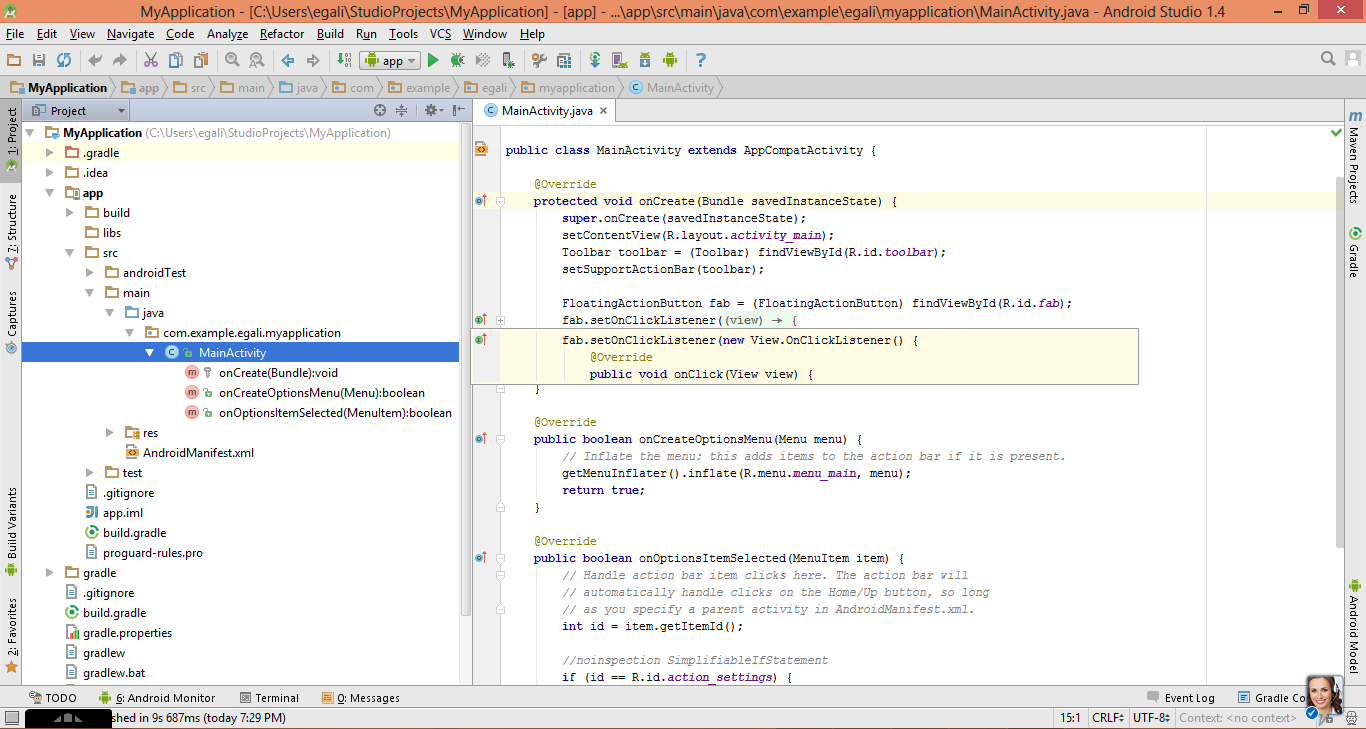Click Scroll from Source crosshair icon
1366x729 pixels.
pos(380,110)
